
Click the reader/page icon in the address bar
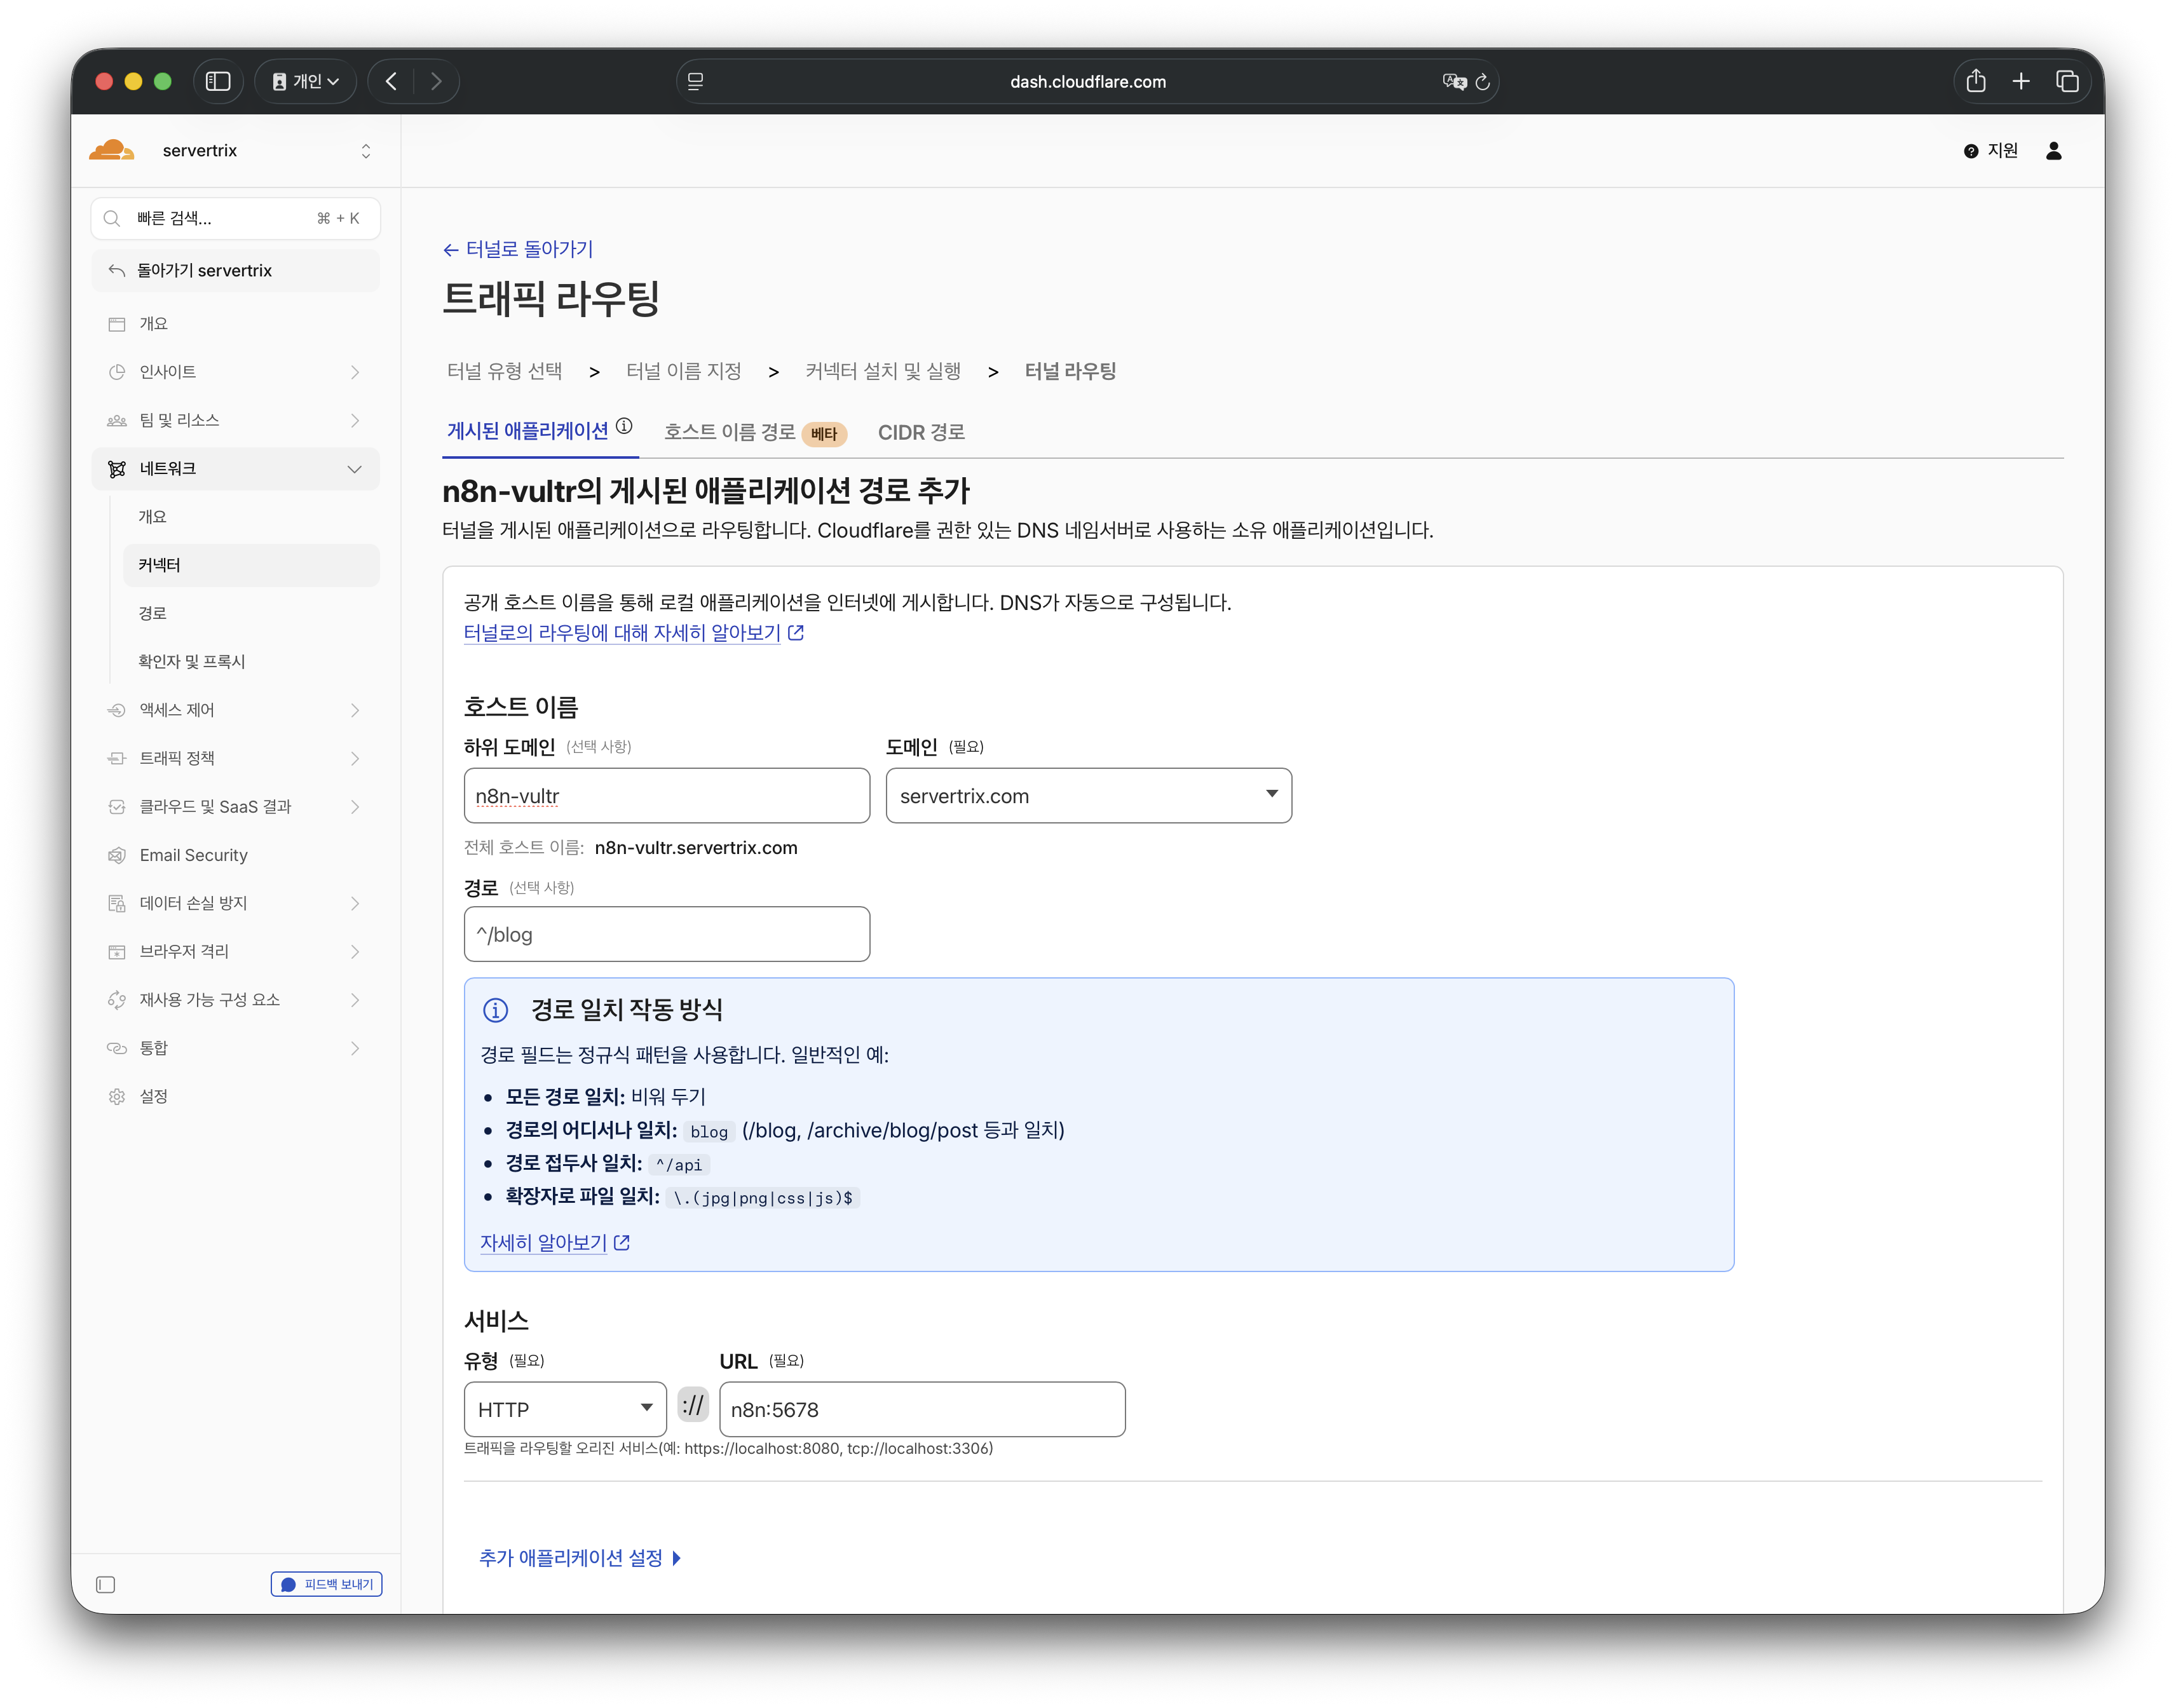[696, 82]
